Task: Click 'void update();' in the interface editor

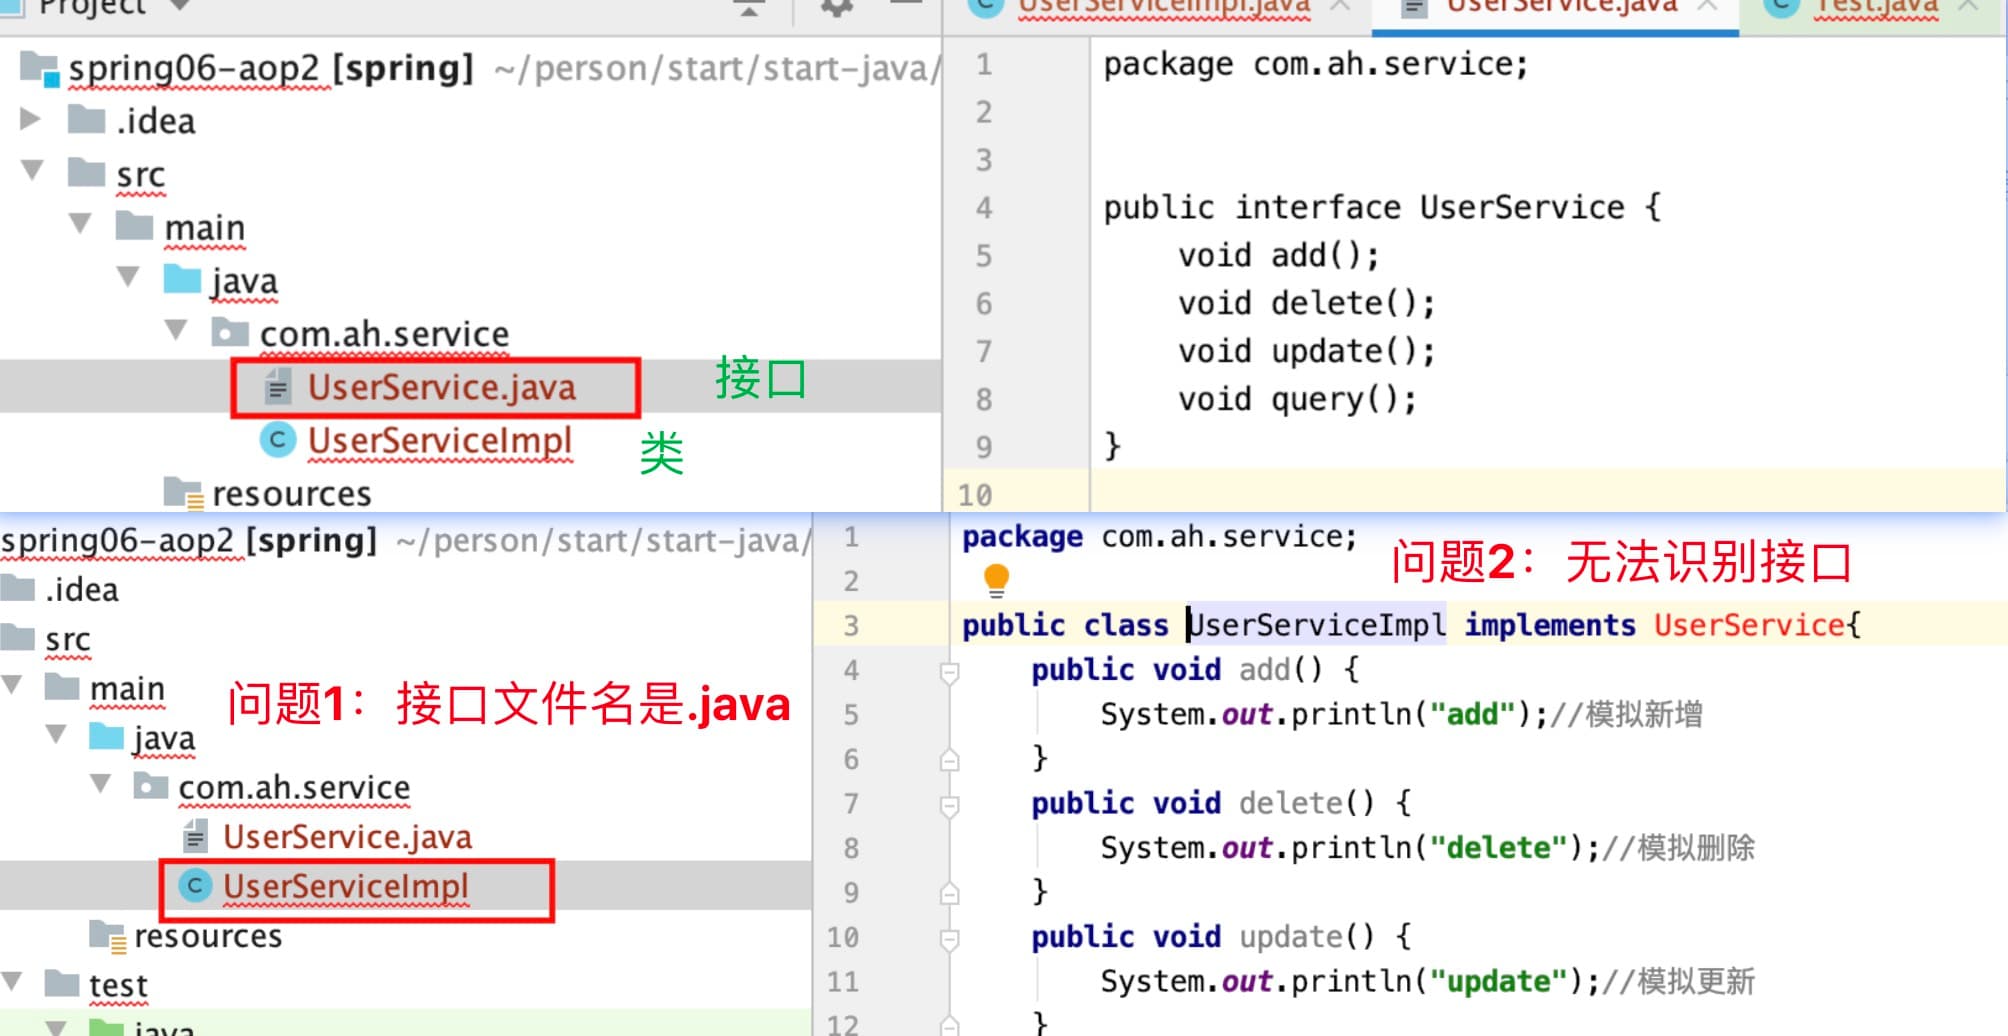Action: coord(1307,352)
